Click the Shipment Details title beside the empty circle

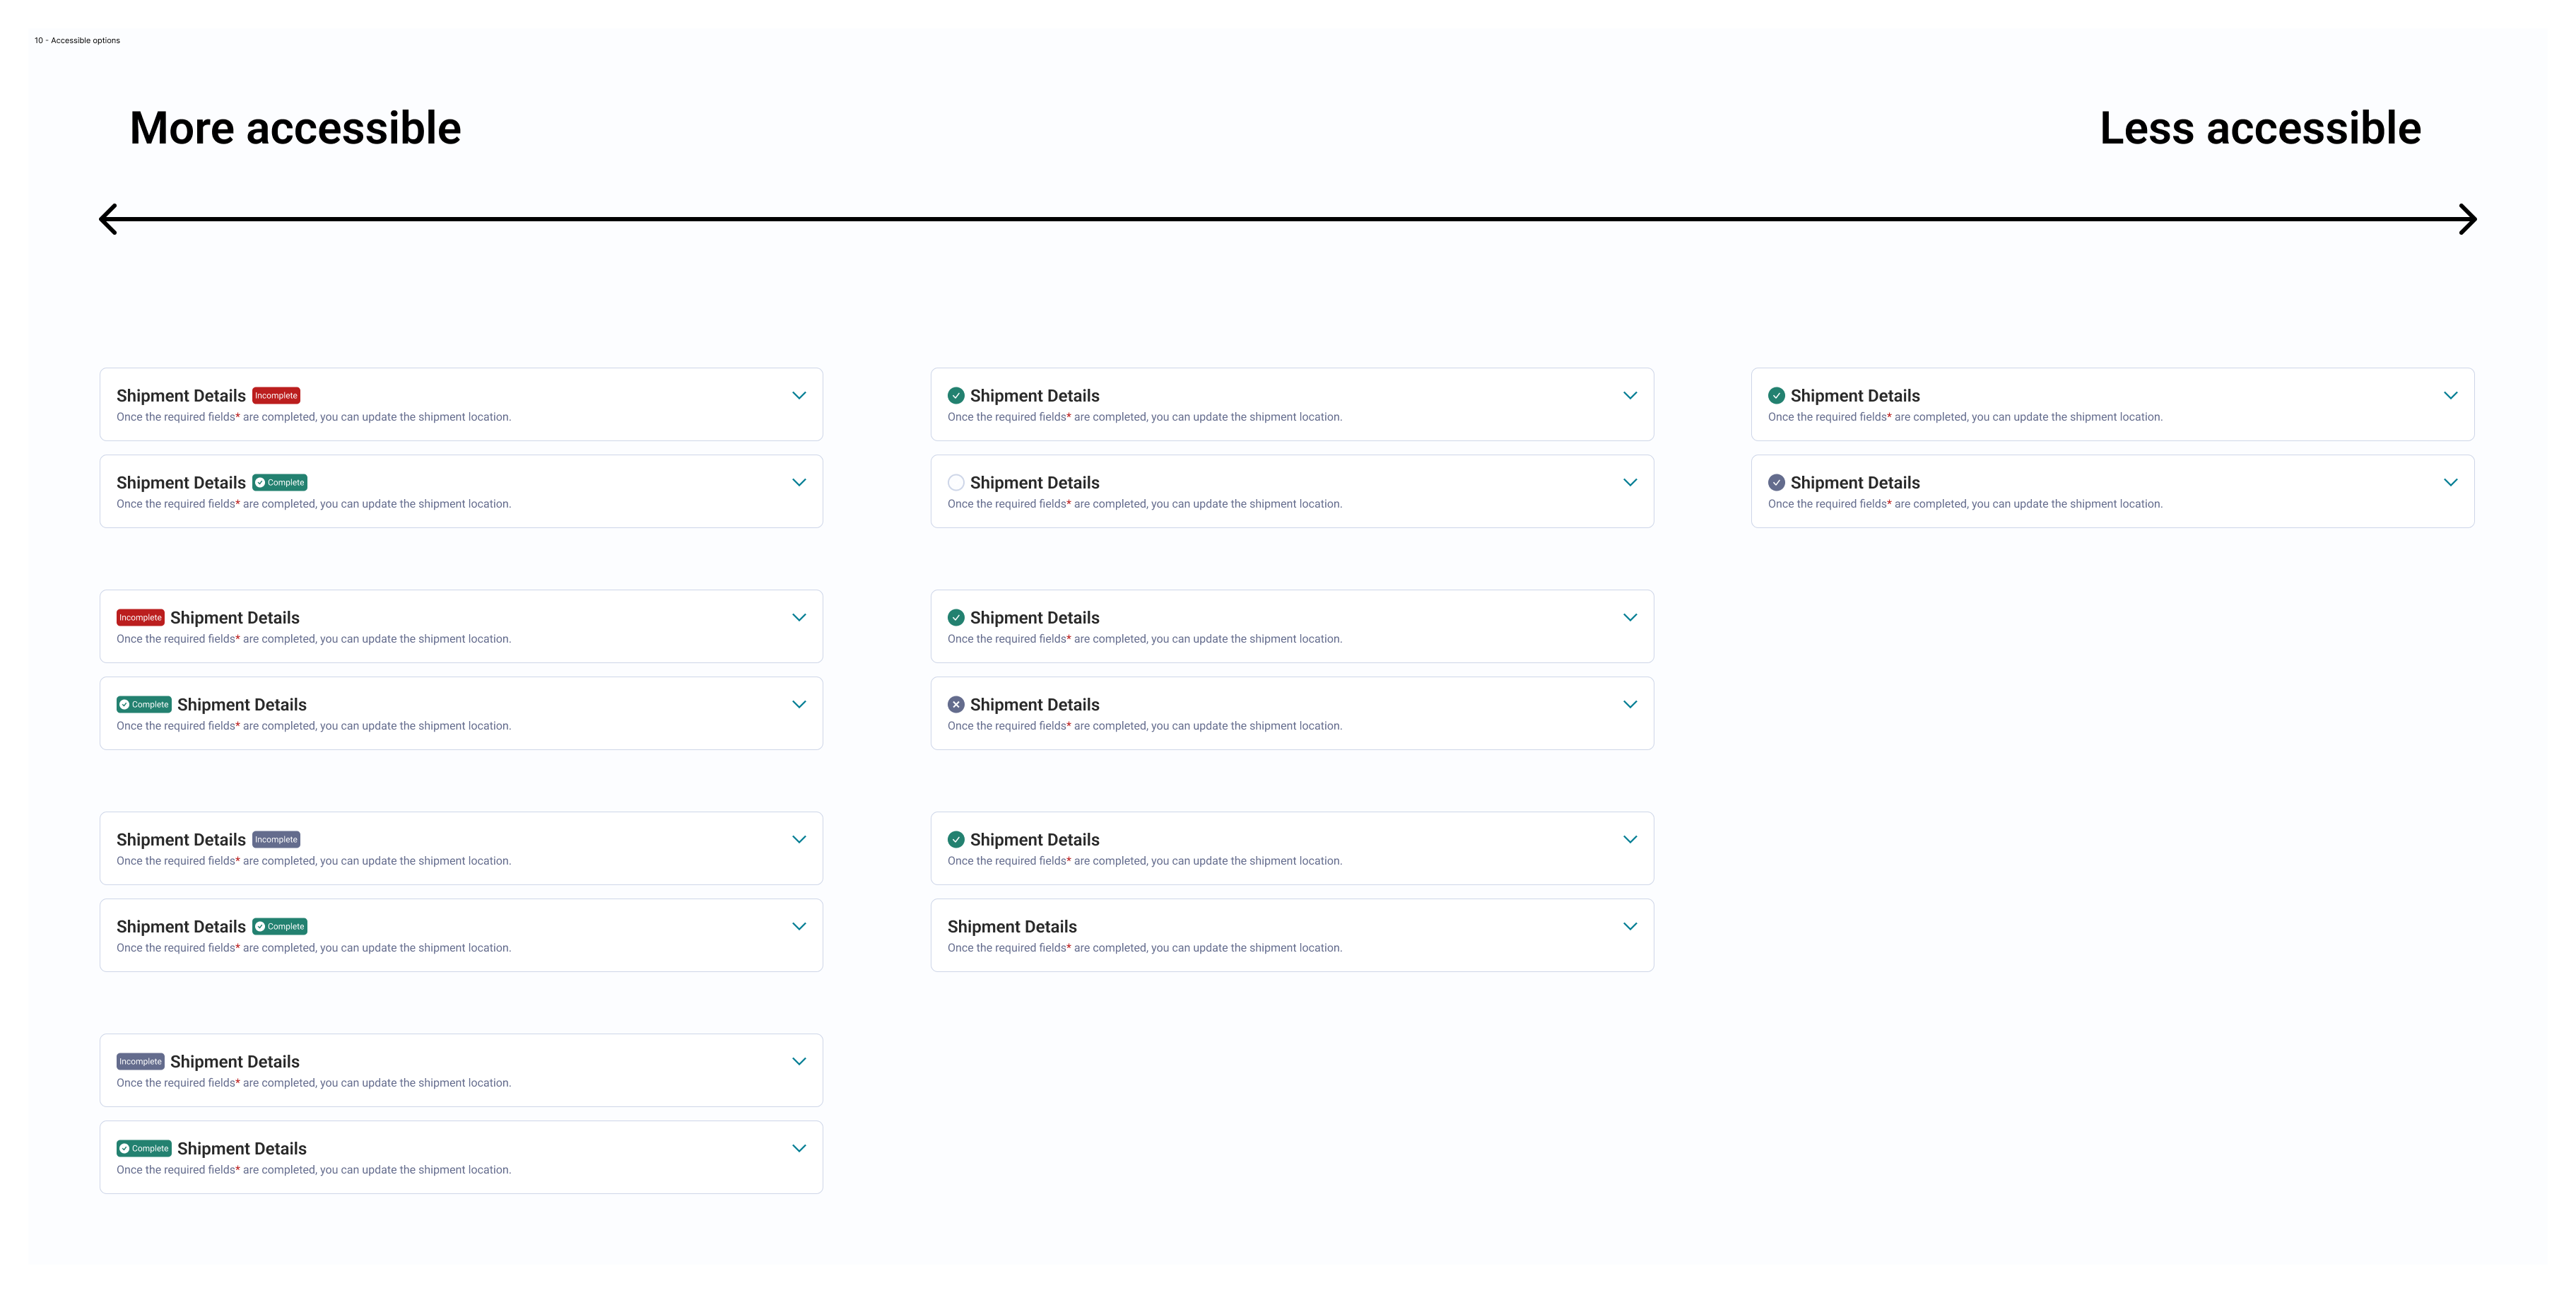[x=1034, y=482]
